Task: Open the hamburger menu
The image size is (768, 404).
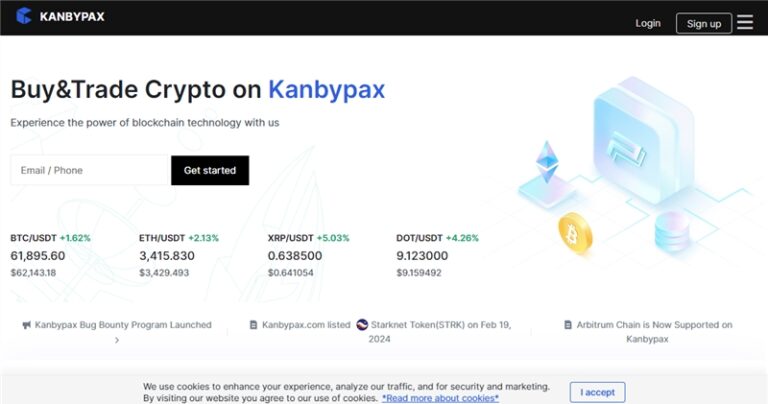Action: coord(745,22)
